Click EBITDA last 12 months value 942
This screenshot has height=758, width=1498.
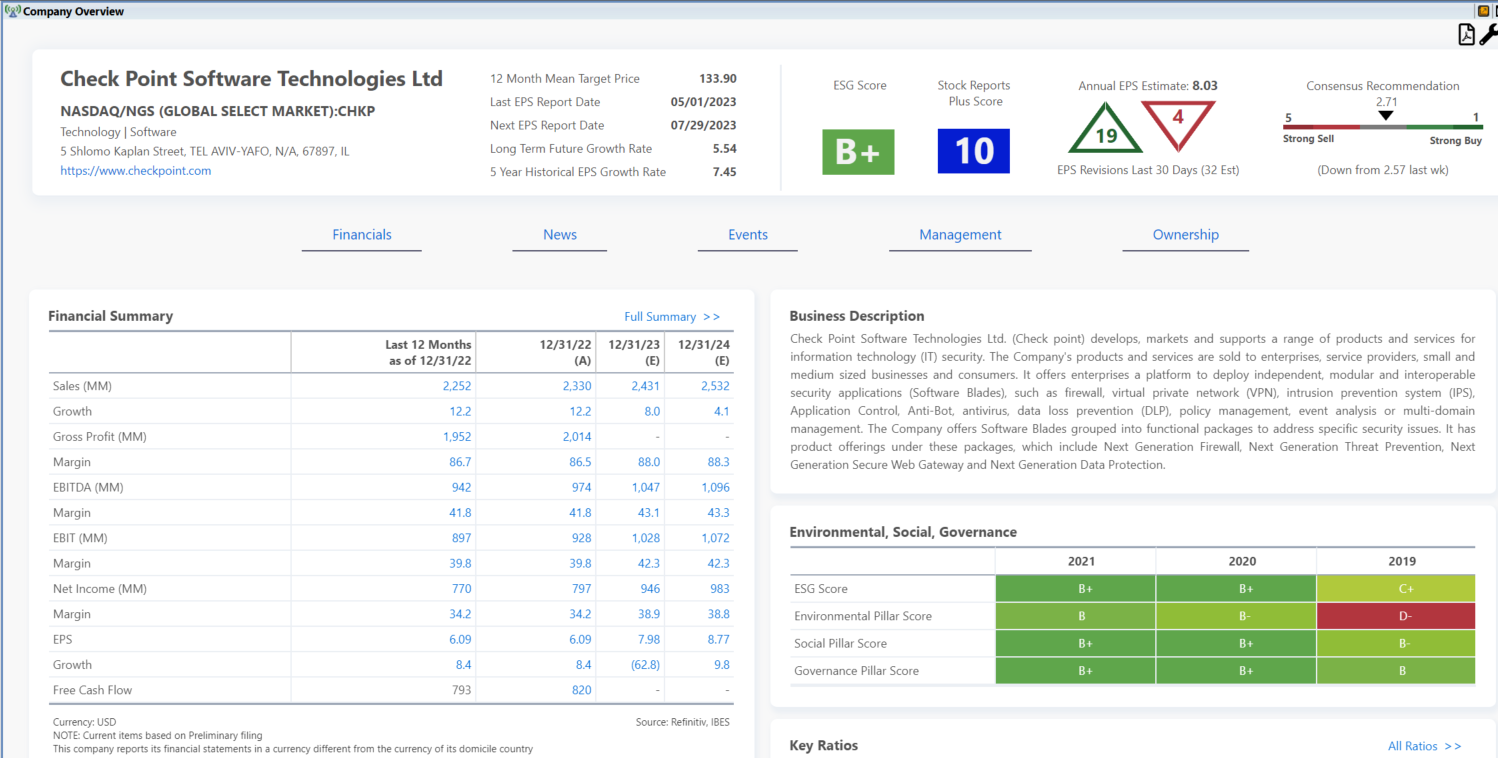coord(461,488)
